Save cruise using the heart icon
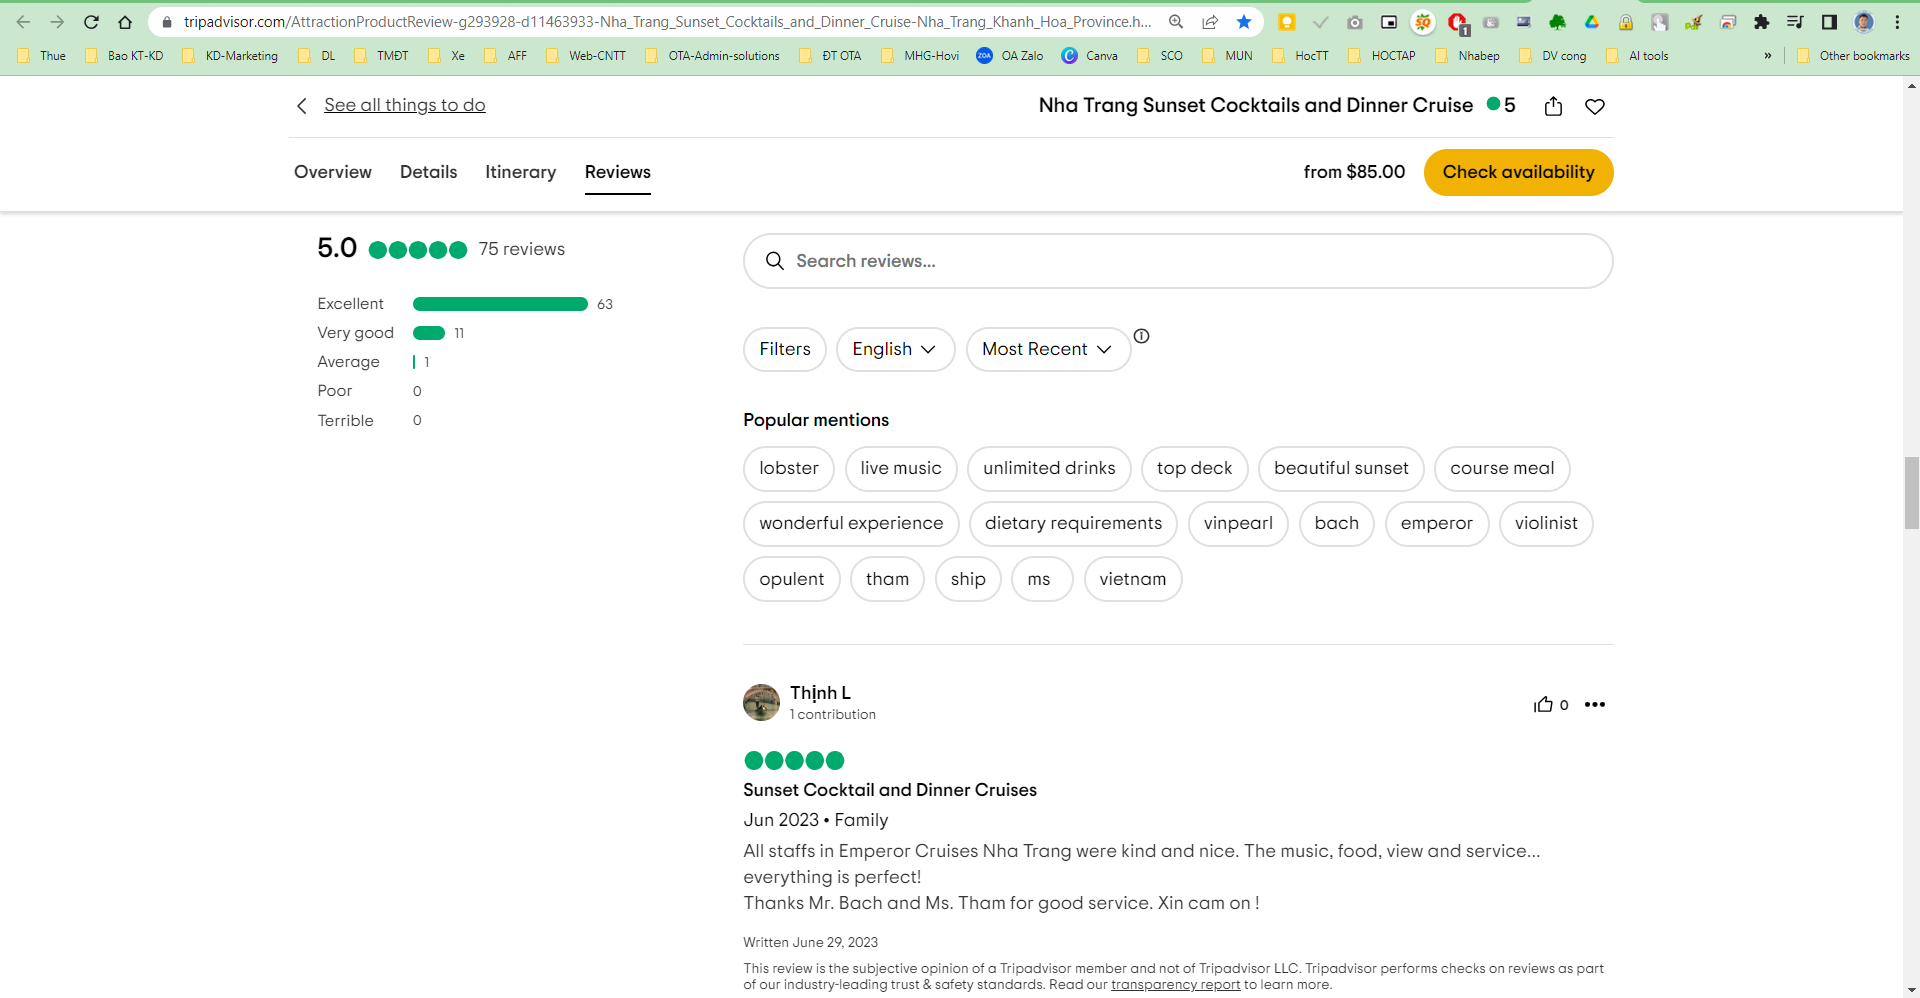Image resolution: width=1920 pixels, height=998 pixels. 1595,106
